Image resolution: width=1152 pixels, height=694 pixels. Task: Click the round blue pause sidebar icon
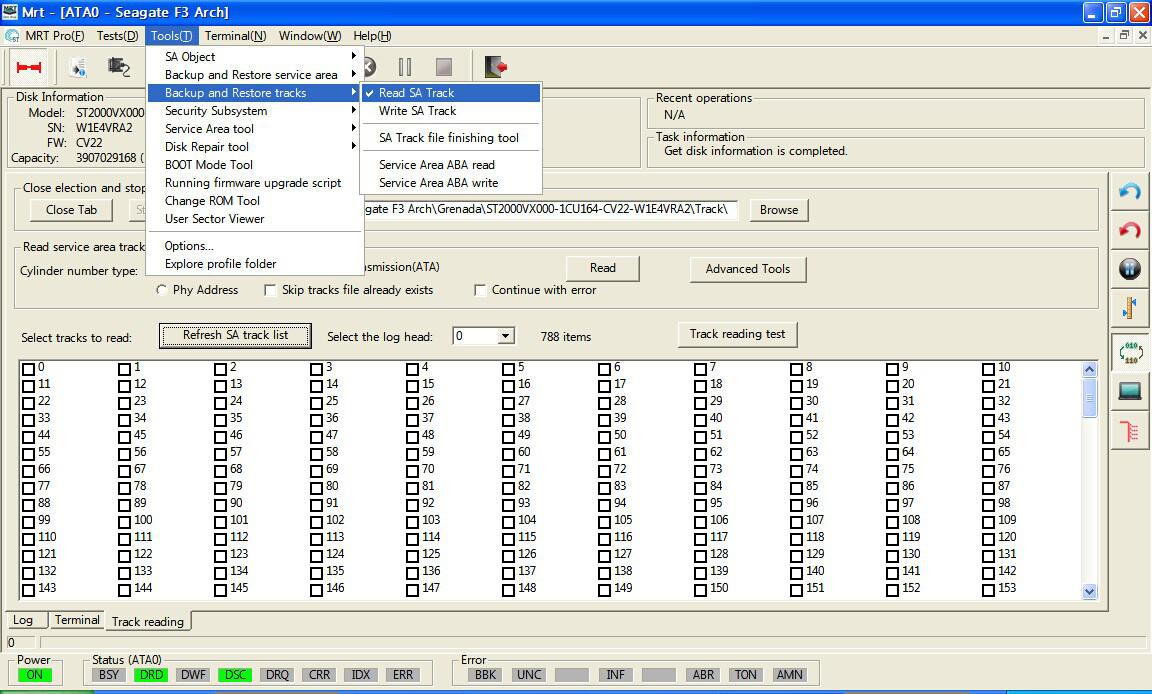pos(1129,270)
